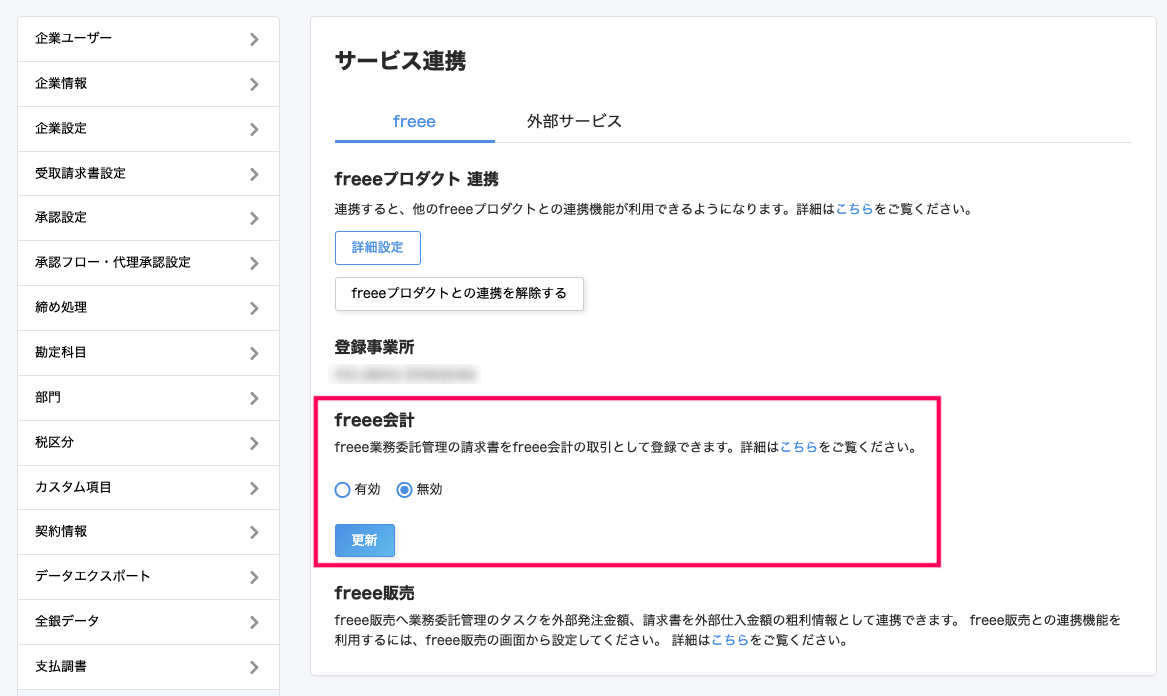
Task: Go to 支払調書 page
Action: pos(148,666)
